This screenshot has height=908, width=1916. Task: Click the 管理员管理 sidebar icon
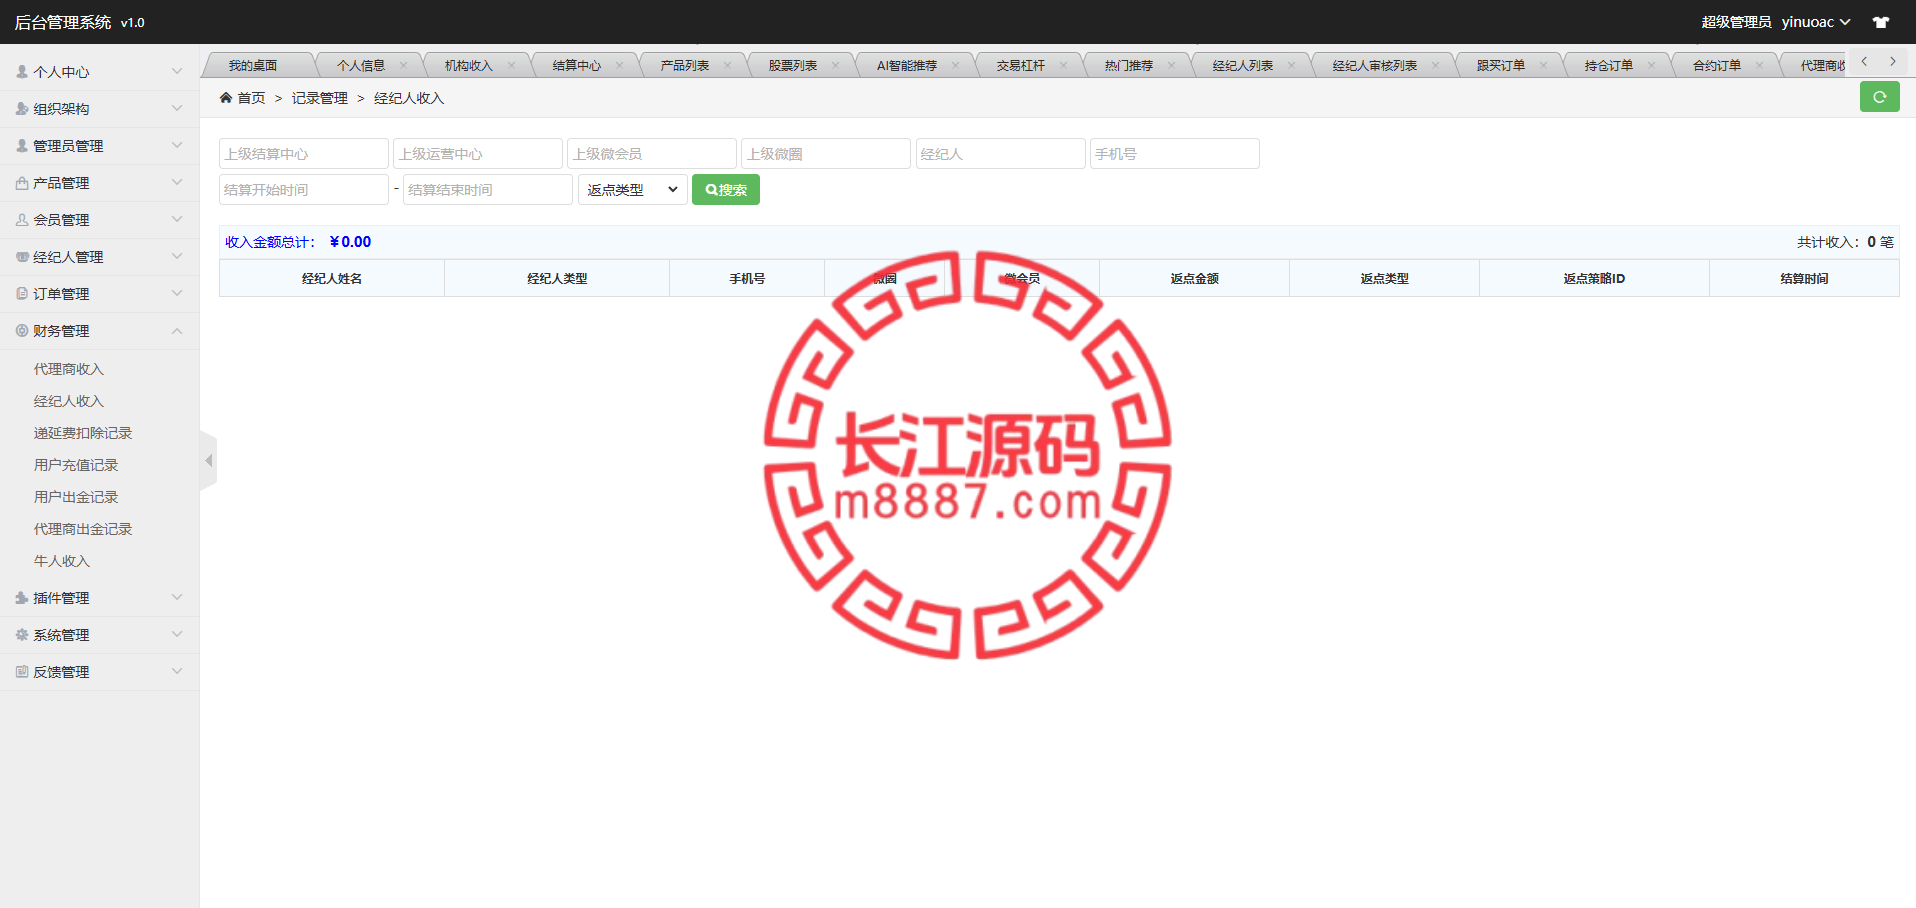[22, 146]
